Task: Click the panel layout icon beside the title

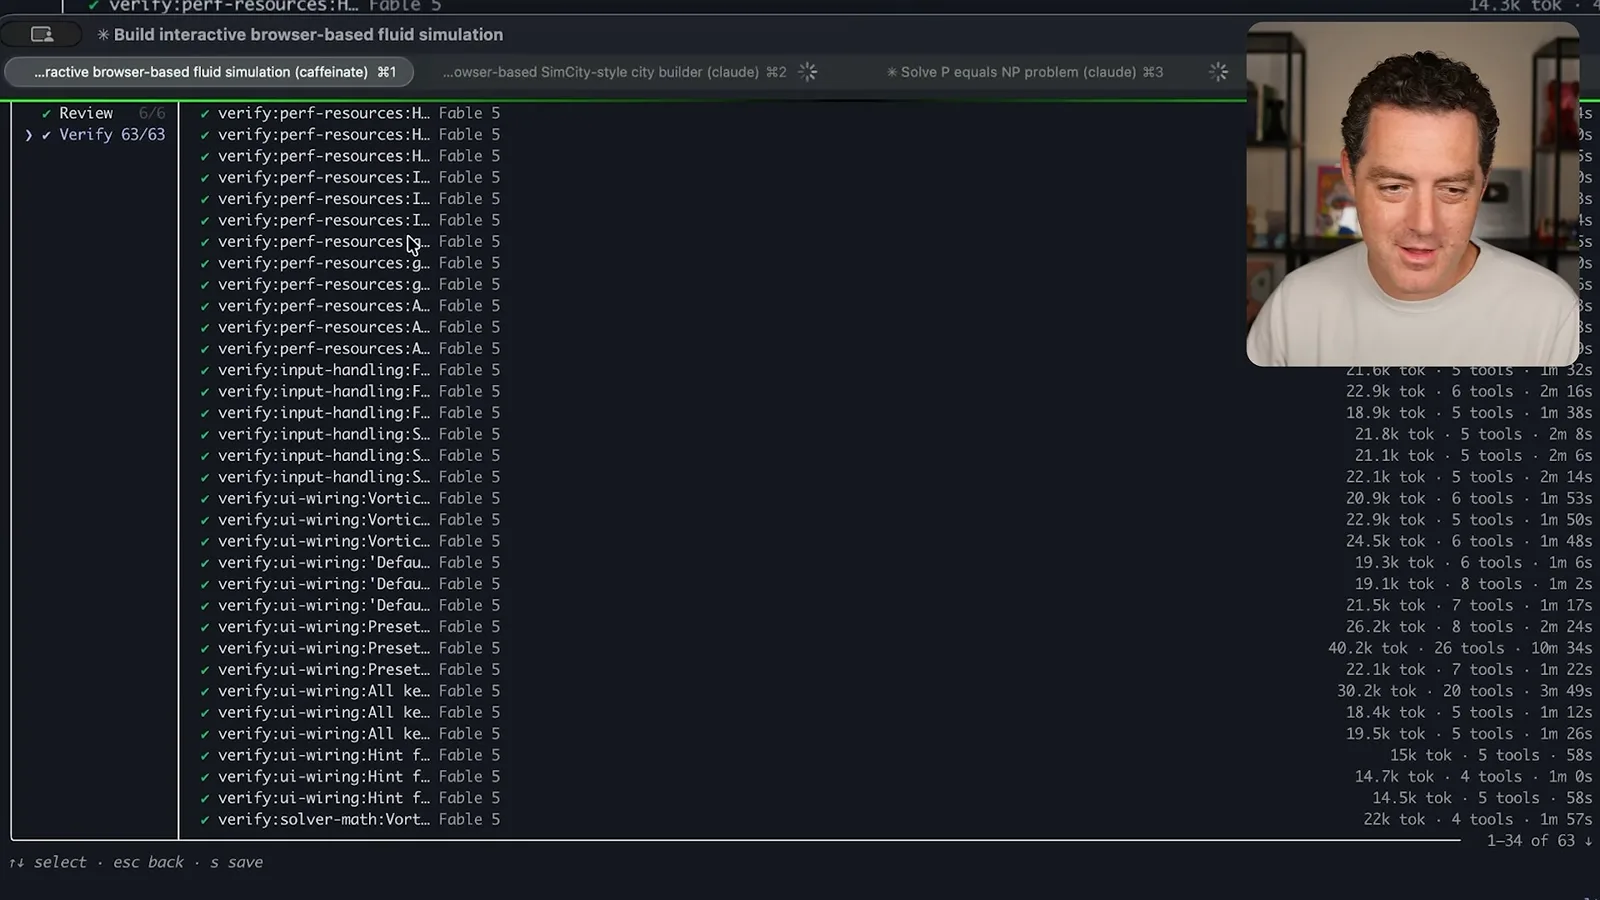Action: pyautogui.click(x=42, y=35)
